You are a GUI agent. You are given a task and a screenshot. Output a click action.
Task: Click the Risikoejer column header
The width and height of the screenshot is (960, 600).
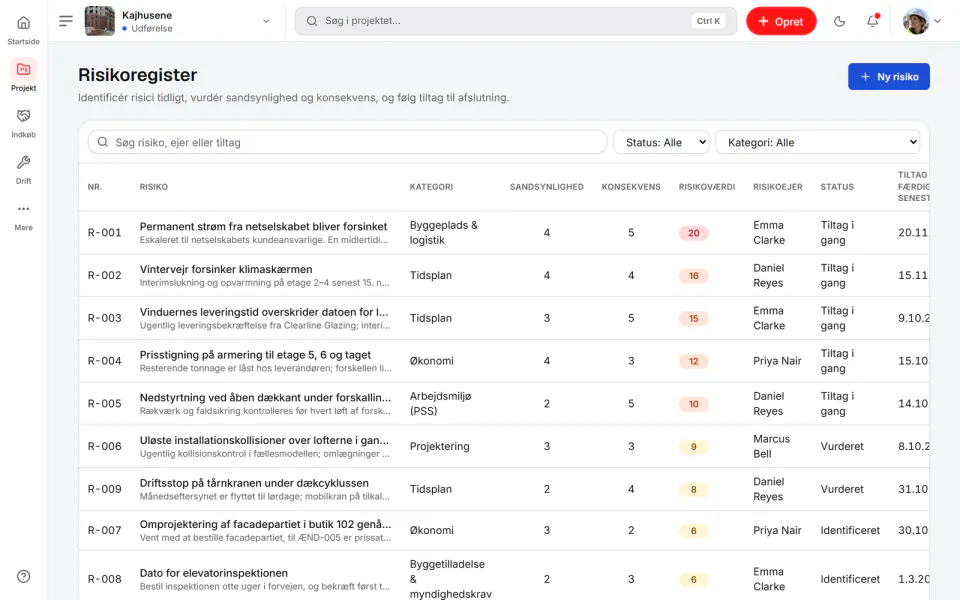point(778,187)
